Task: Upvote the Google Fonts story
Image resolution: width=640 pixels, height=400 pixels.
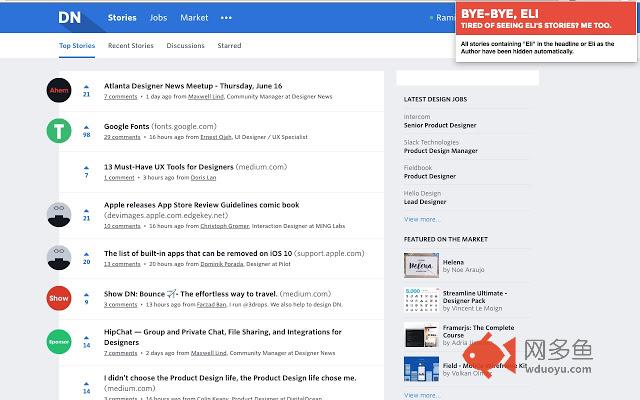Action: 86,127
